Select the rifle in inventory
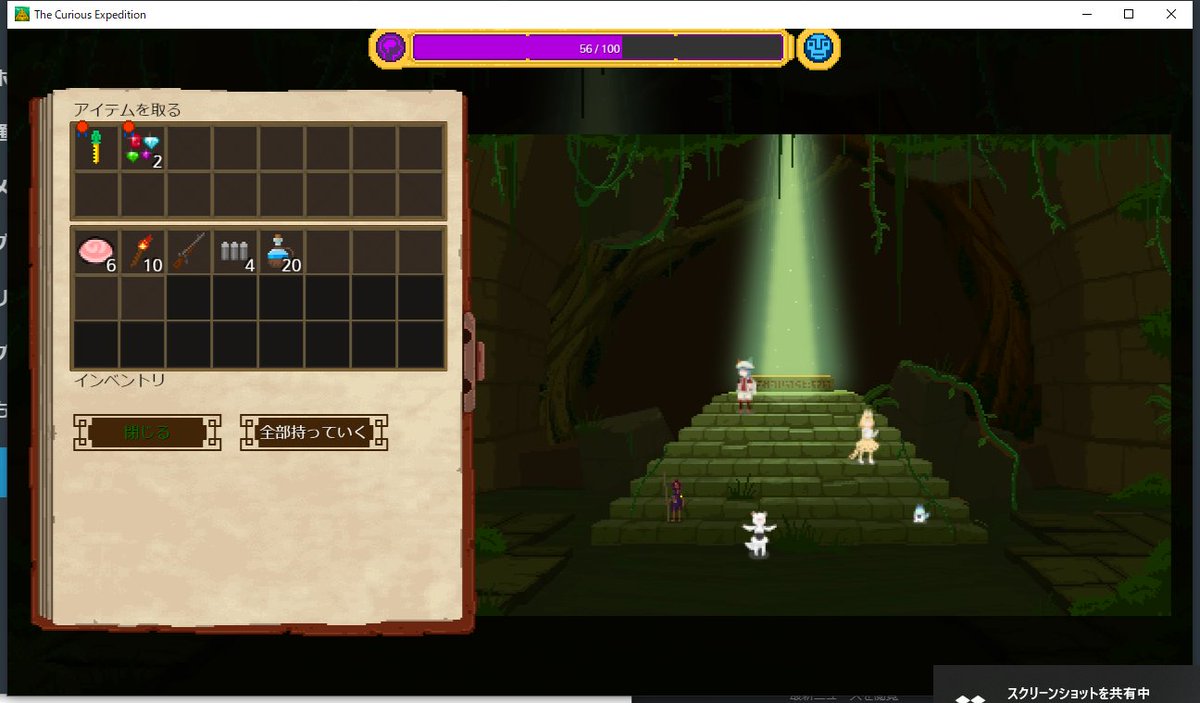The height and width of the screenshot is (703, 1200). (x=189, y=252)
